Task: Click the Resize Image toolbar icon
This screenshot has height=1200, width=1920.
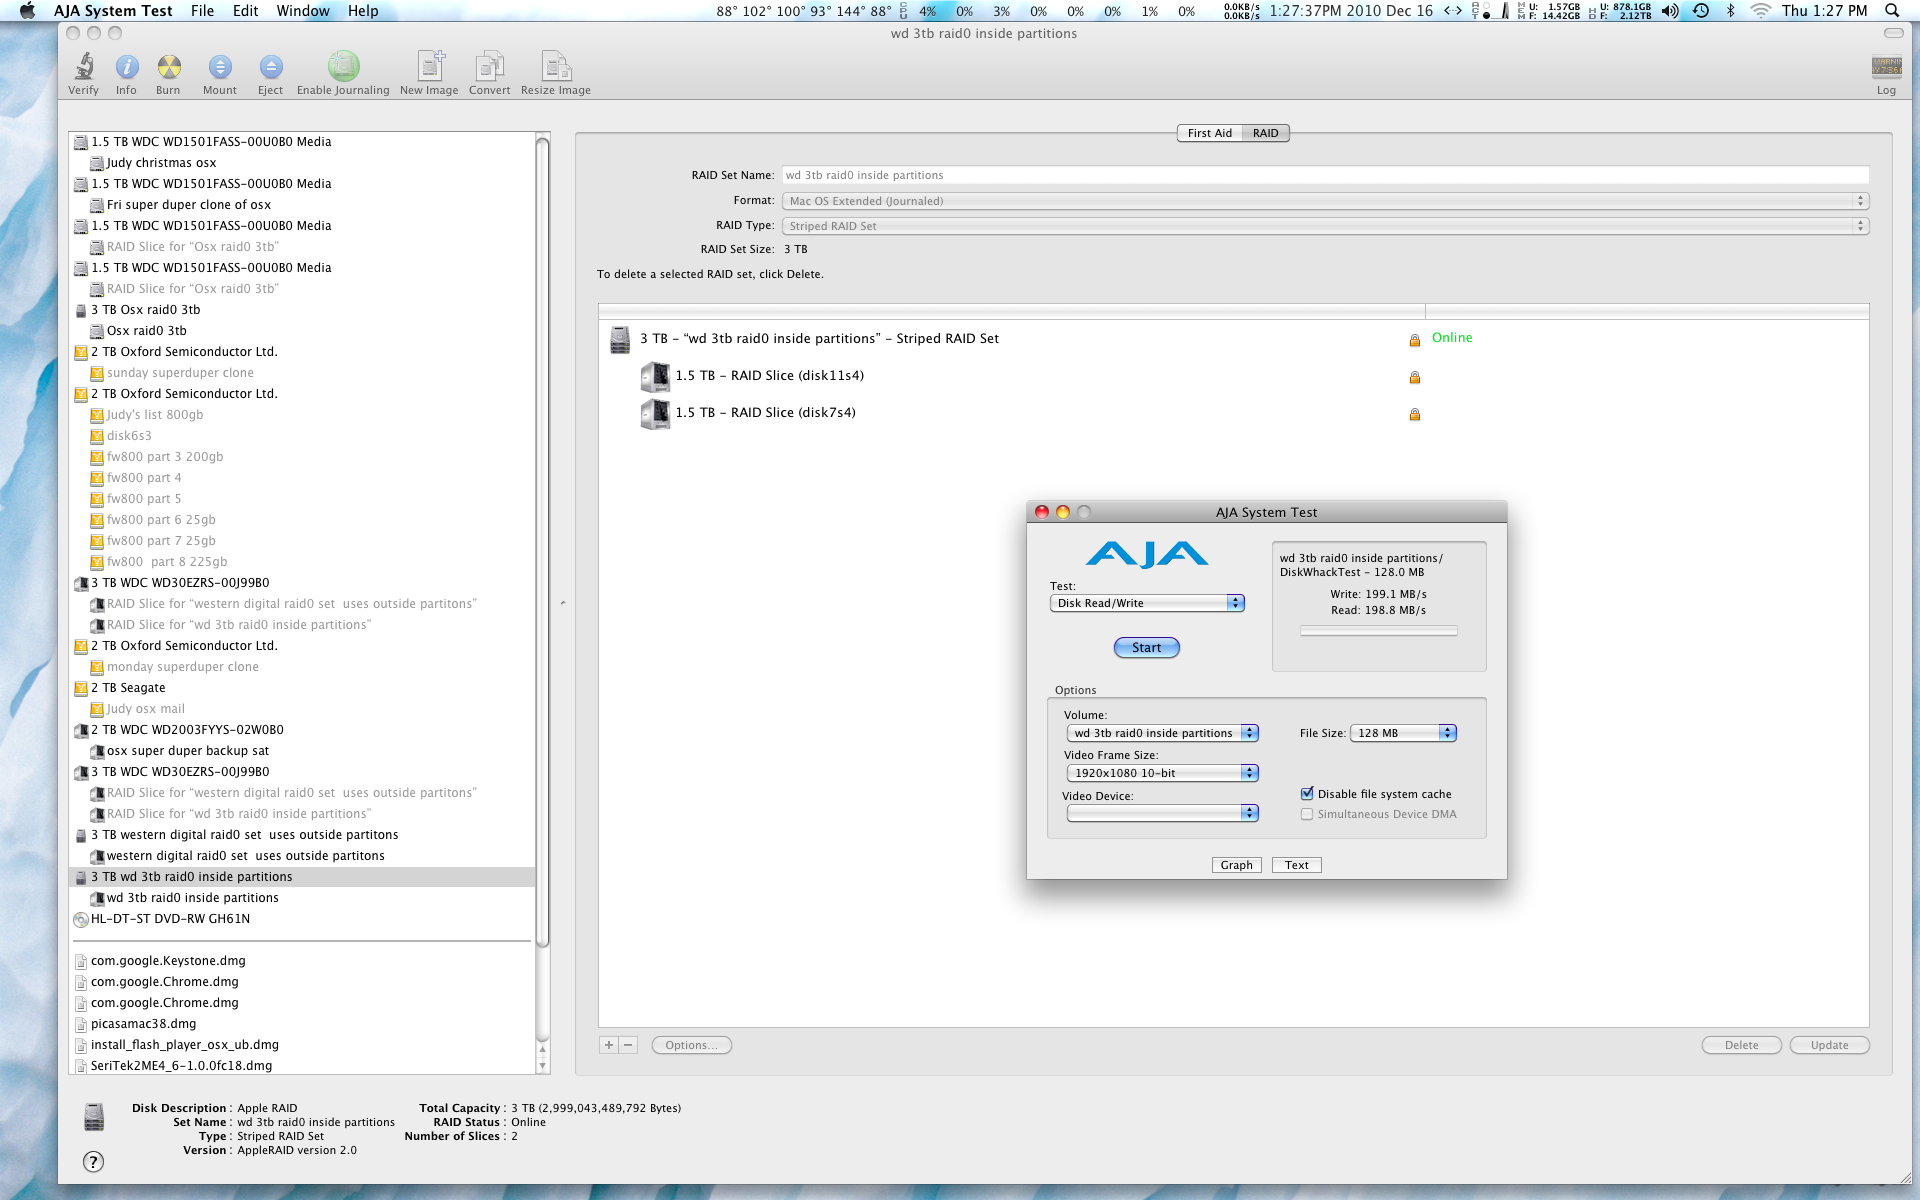Action: 556,66
